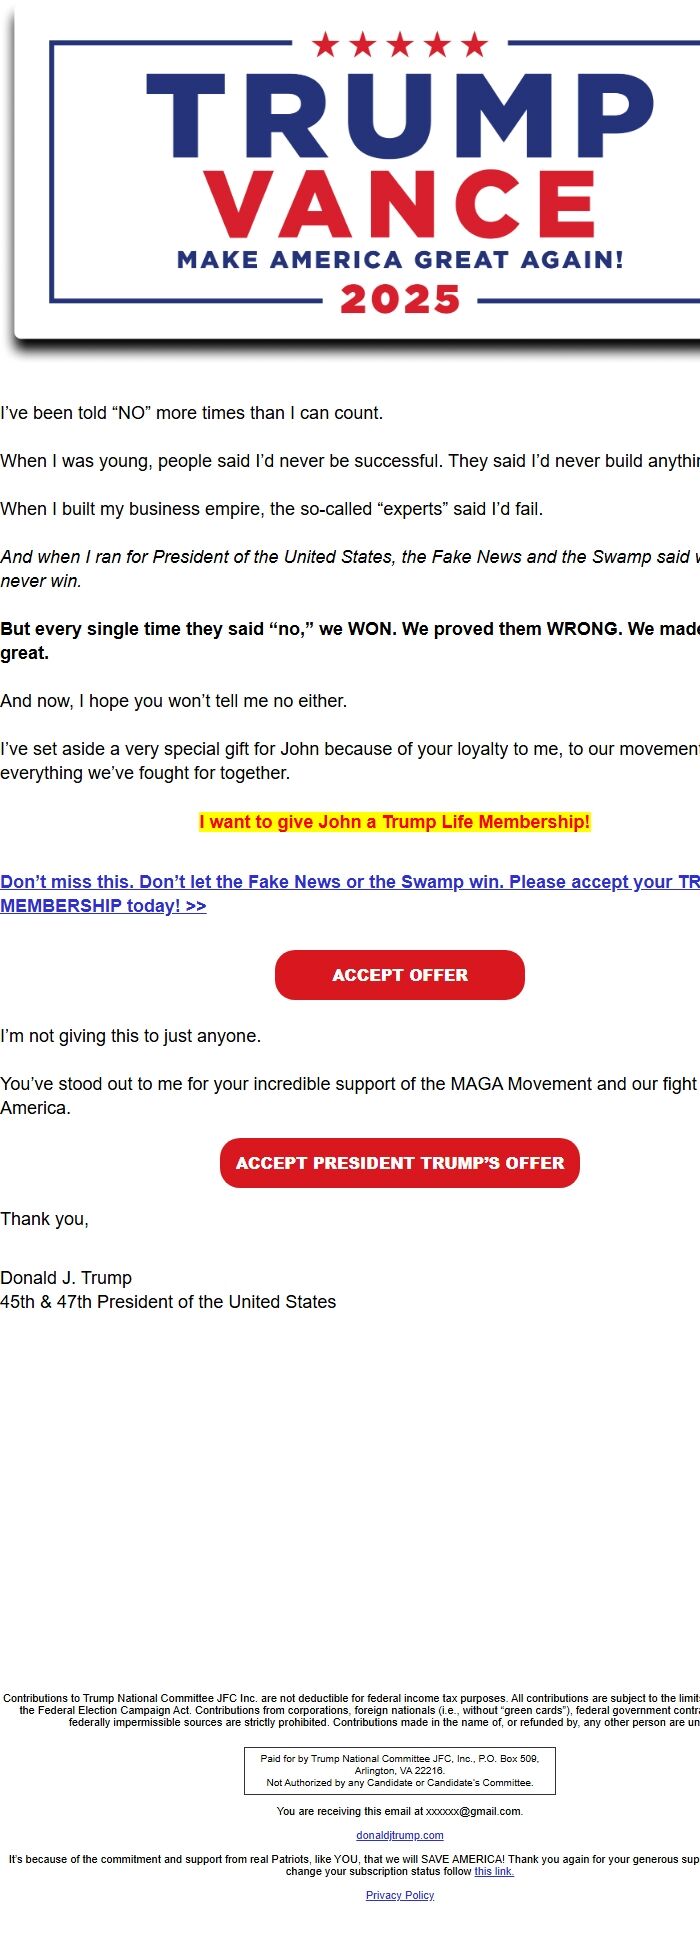Click the red stars atop the banner

click(x=399, y=45)
